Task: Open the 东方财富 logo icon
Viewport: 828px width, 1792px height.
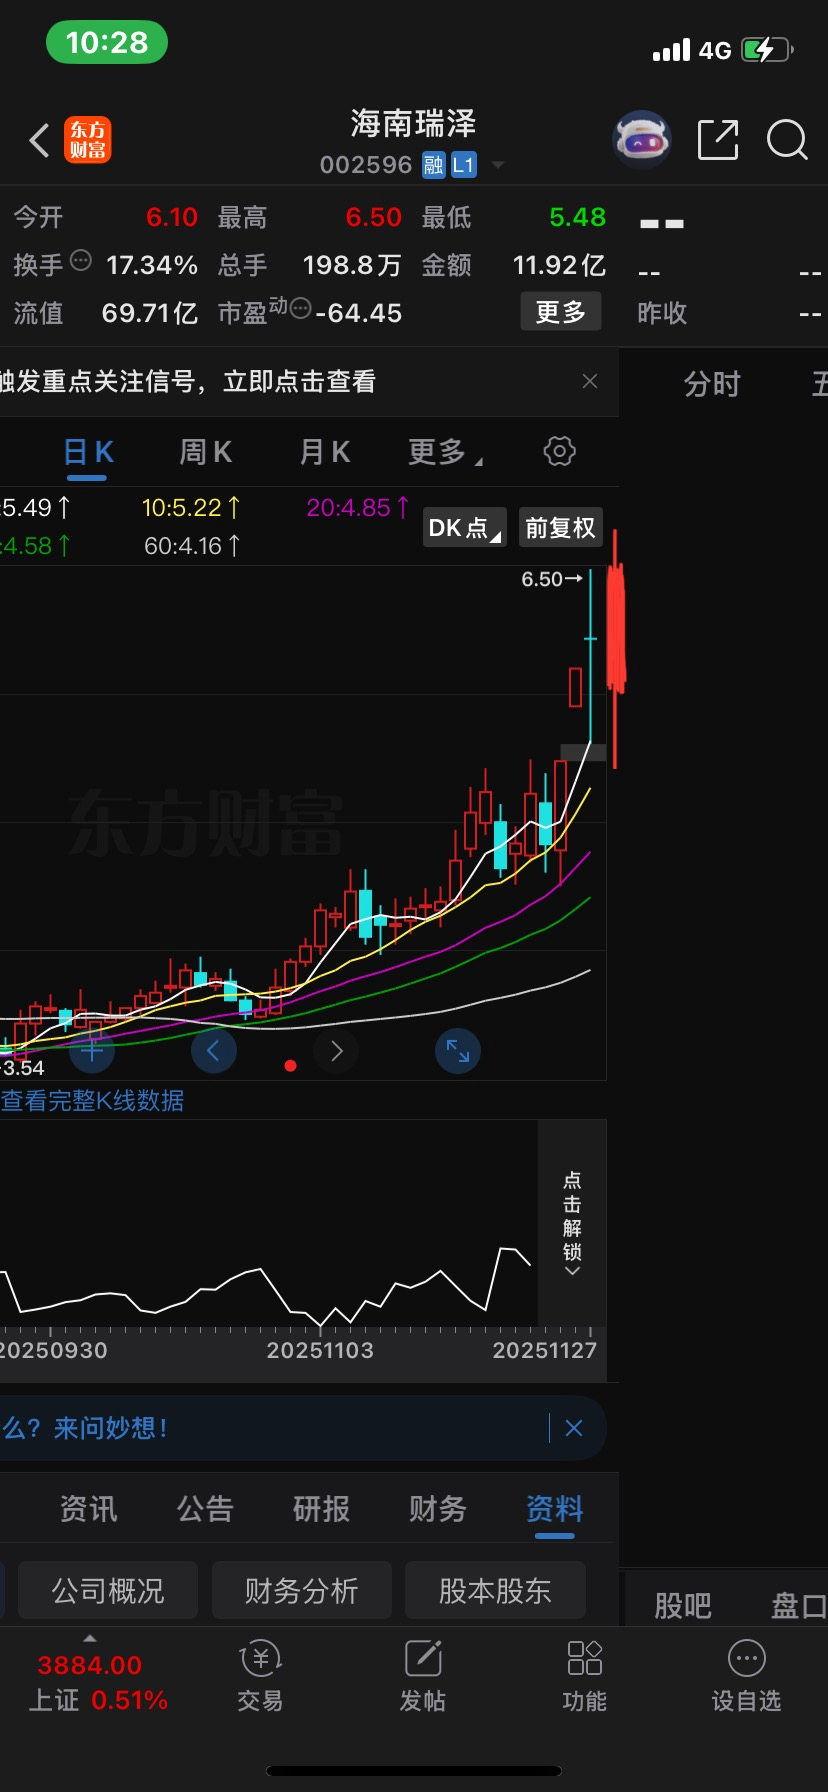Action: click(x=88, y=140)
